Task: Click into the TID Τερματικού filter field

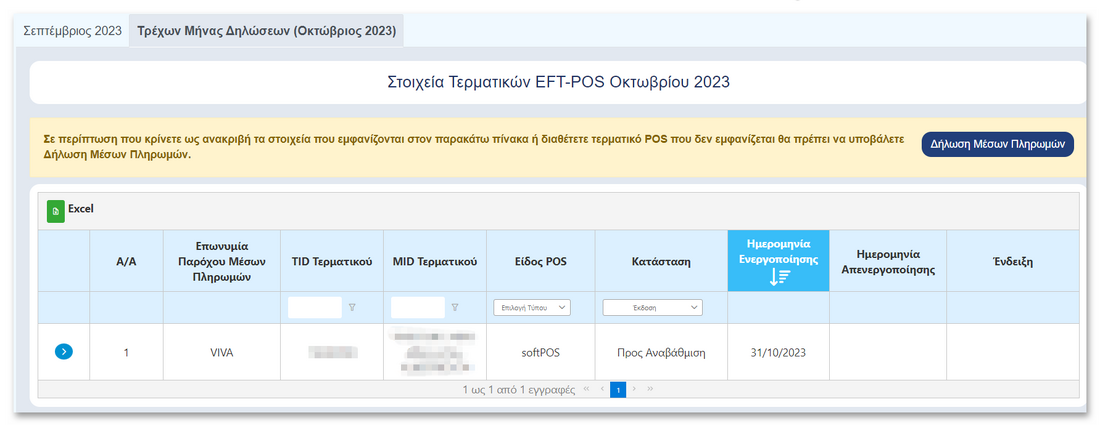Action: 314,308
